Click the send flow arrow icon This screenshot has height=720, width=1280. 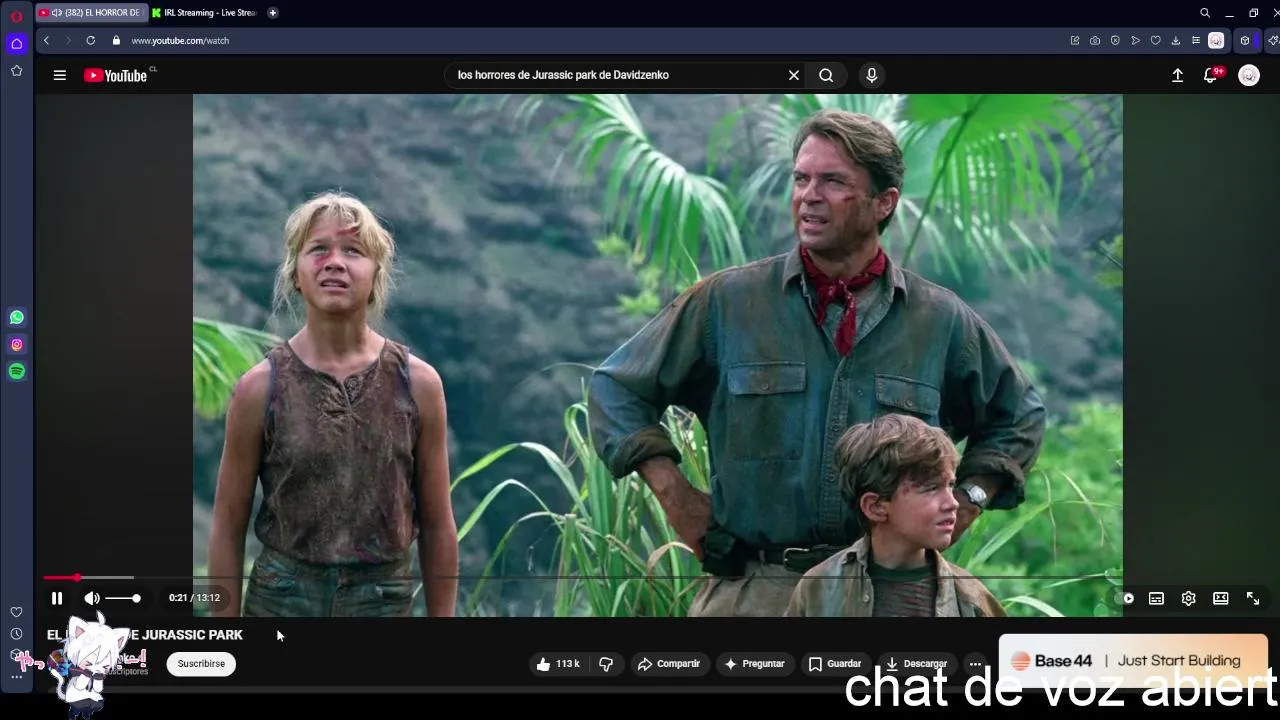(1135, 41)
